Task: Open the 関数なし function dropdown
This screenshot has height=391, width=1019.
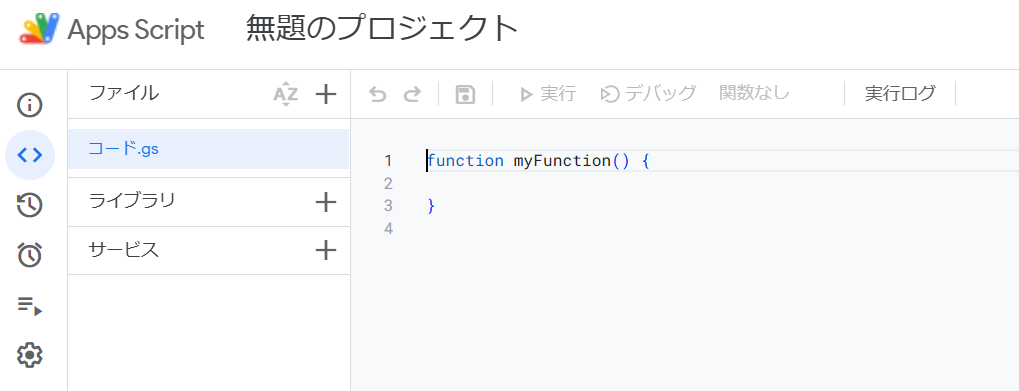Action: pyautogui.click(x=755, y=94)
